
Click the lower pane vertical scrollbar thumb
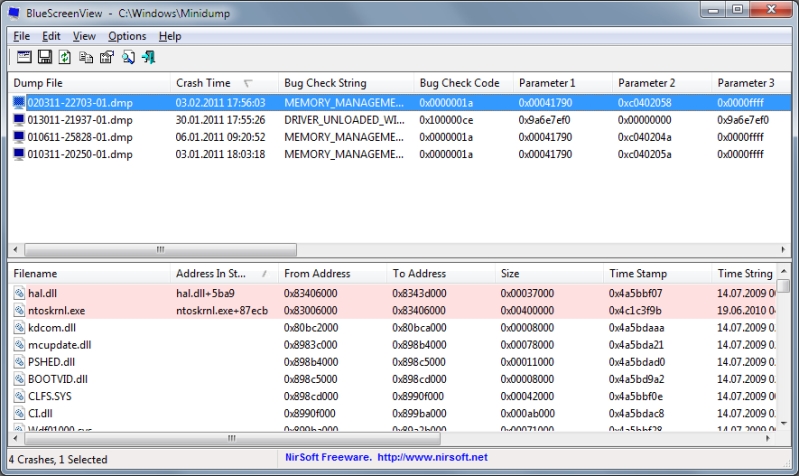pyautogui.click(x=784, y=285)
